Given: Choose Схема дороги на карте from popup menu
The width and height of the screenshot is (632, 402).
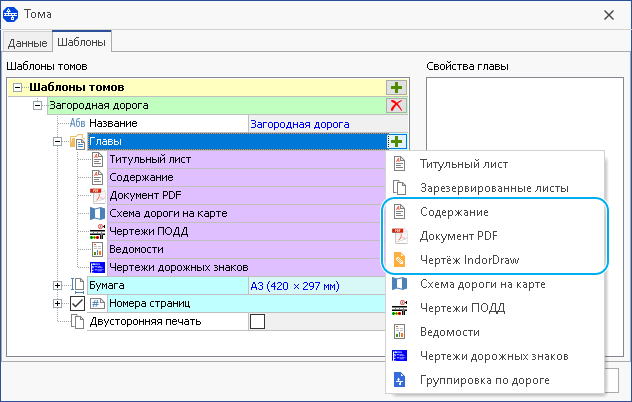Looking at the screenshot, I should pos(495,284).
